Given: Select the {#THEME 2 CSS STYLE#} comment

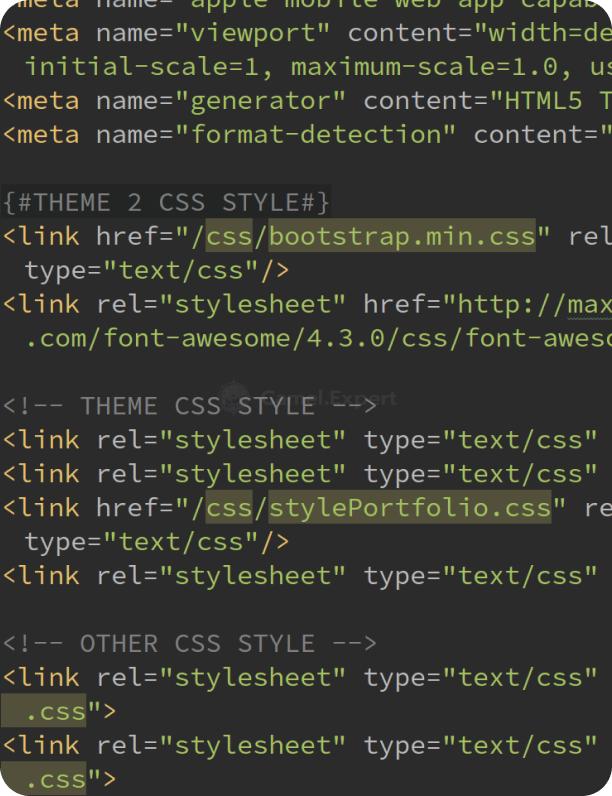Looking at the screenshot, I should (166, 203).
